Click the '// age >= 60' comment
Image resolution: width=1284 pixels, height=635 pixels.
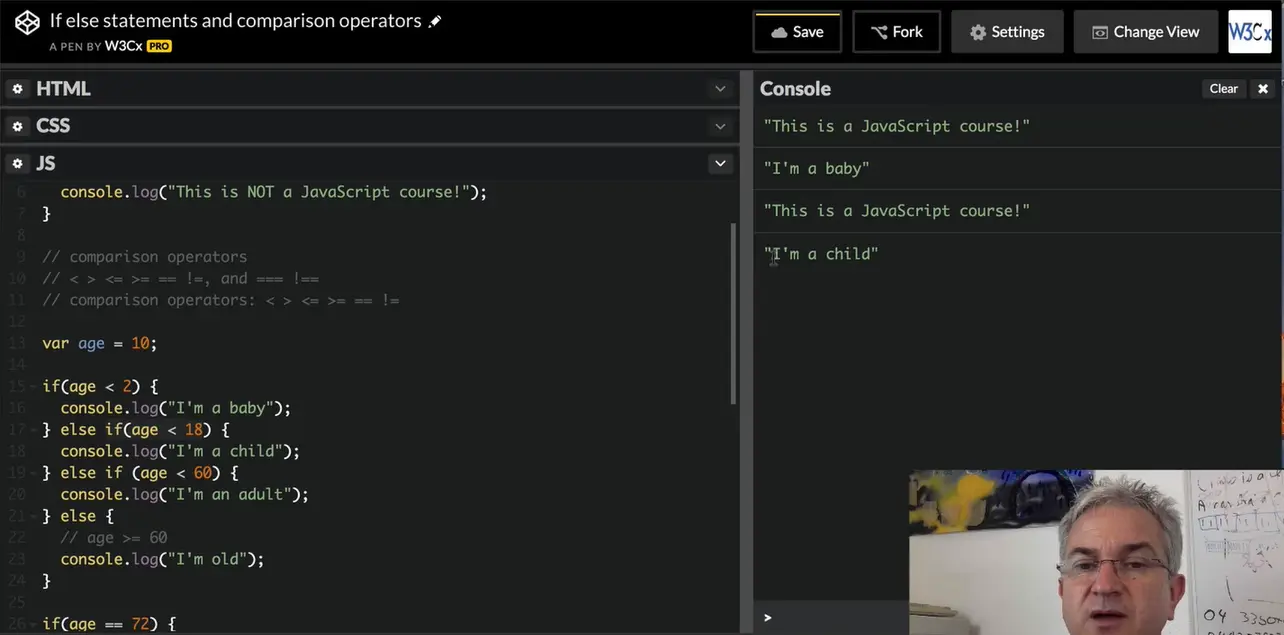click(114, 538)
